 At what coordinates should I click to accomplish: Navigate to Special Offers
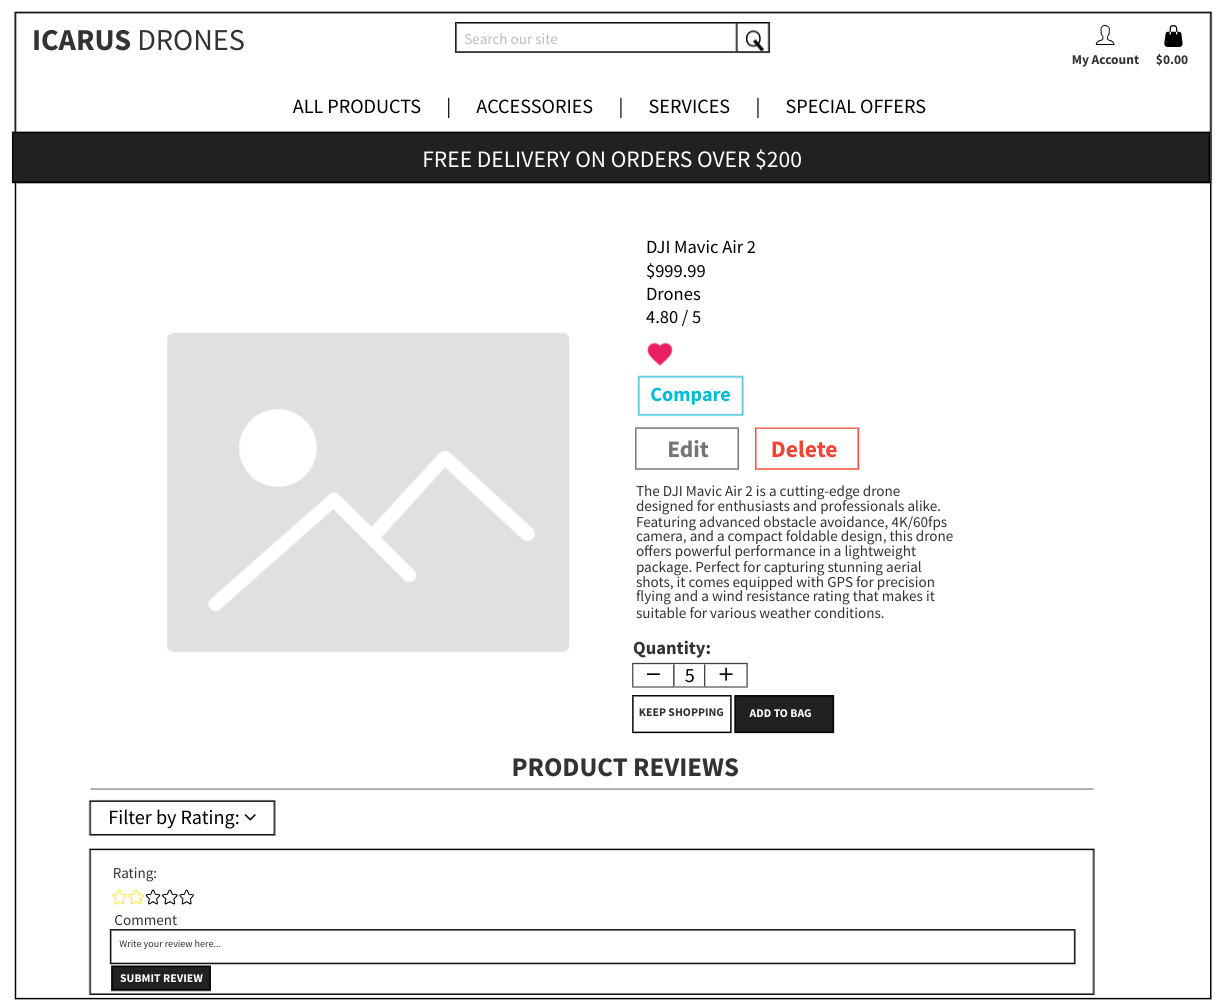coord(855,107)
